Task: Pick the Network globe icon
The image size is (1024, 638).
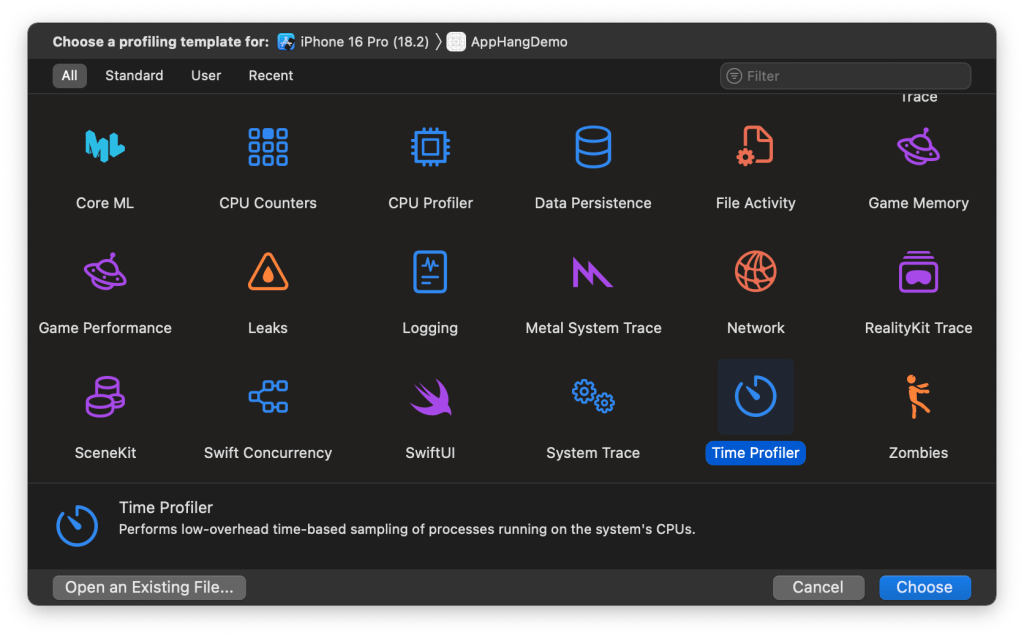Action: 756,272
